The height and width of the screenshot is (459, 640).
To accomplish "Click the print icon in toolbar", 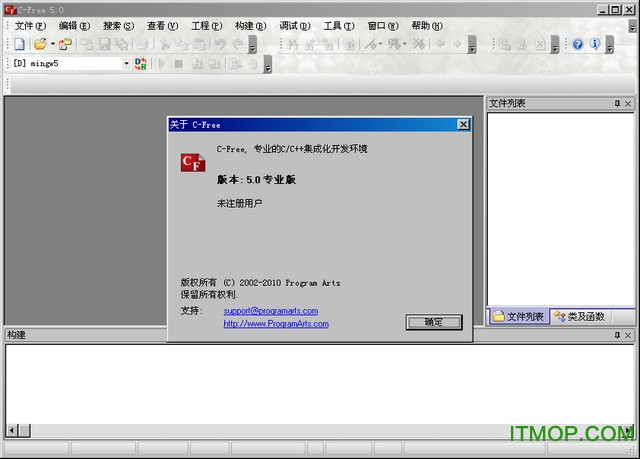I will (x=142, y=44).
